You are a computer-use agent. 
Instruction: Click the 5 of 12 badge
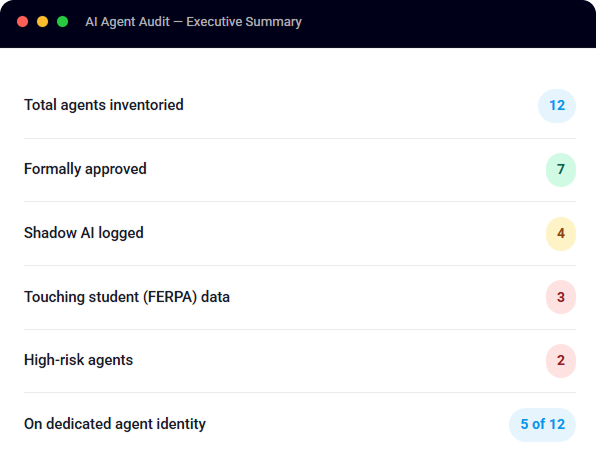(x=542, y=425)
